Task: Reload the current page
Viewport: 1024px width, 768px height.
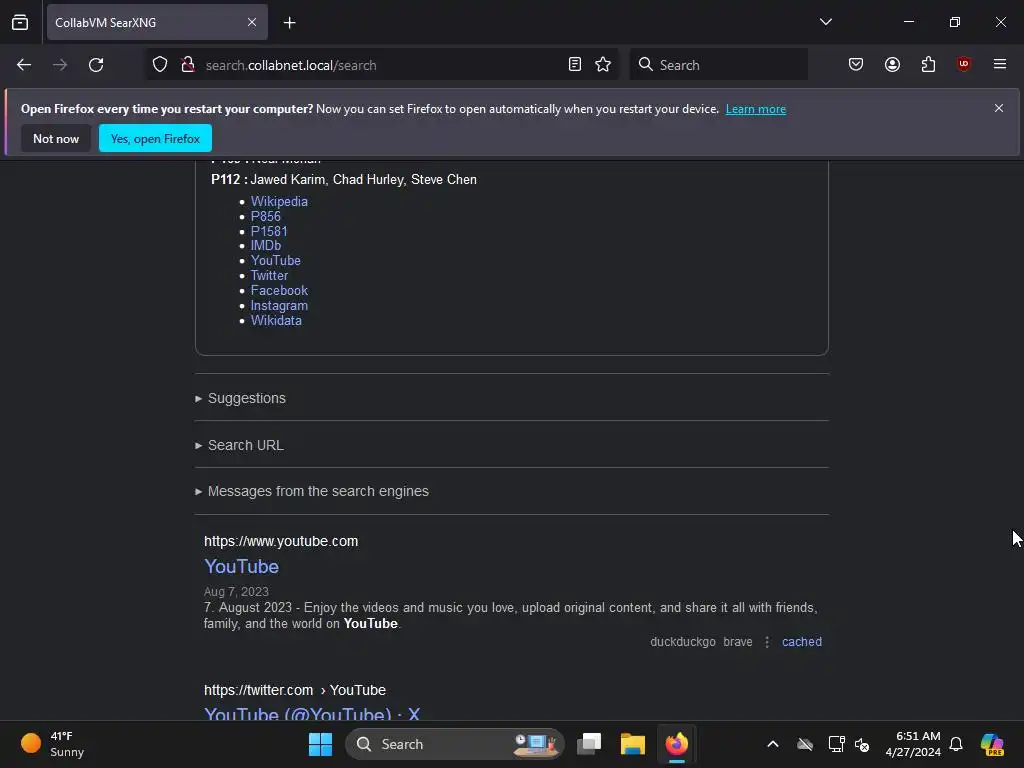Action: tap(96, 65)
